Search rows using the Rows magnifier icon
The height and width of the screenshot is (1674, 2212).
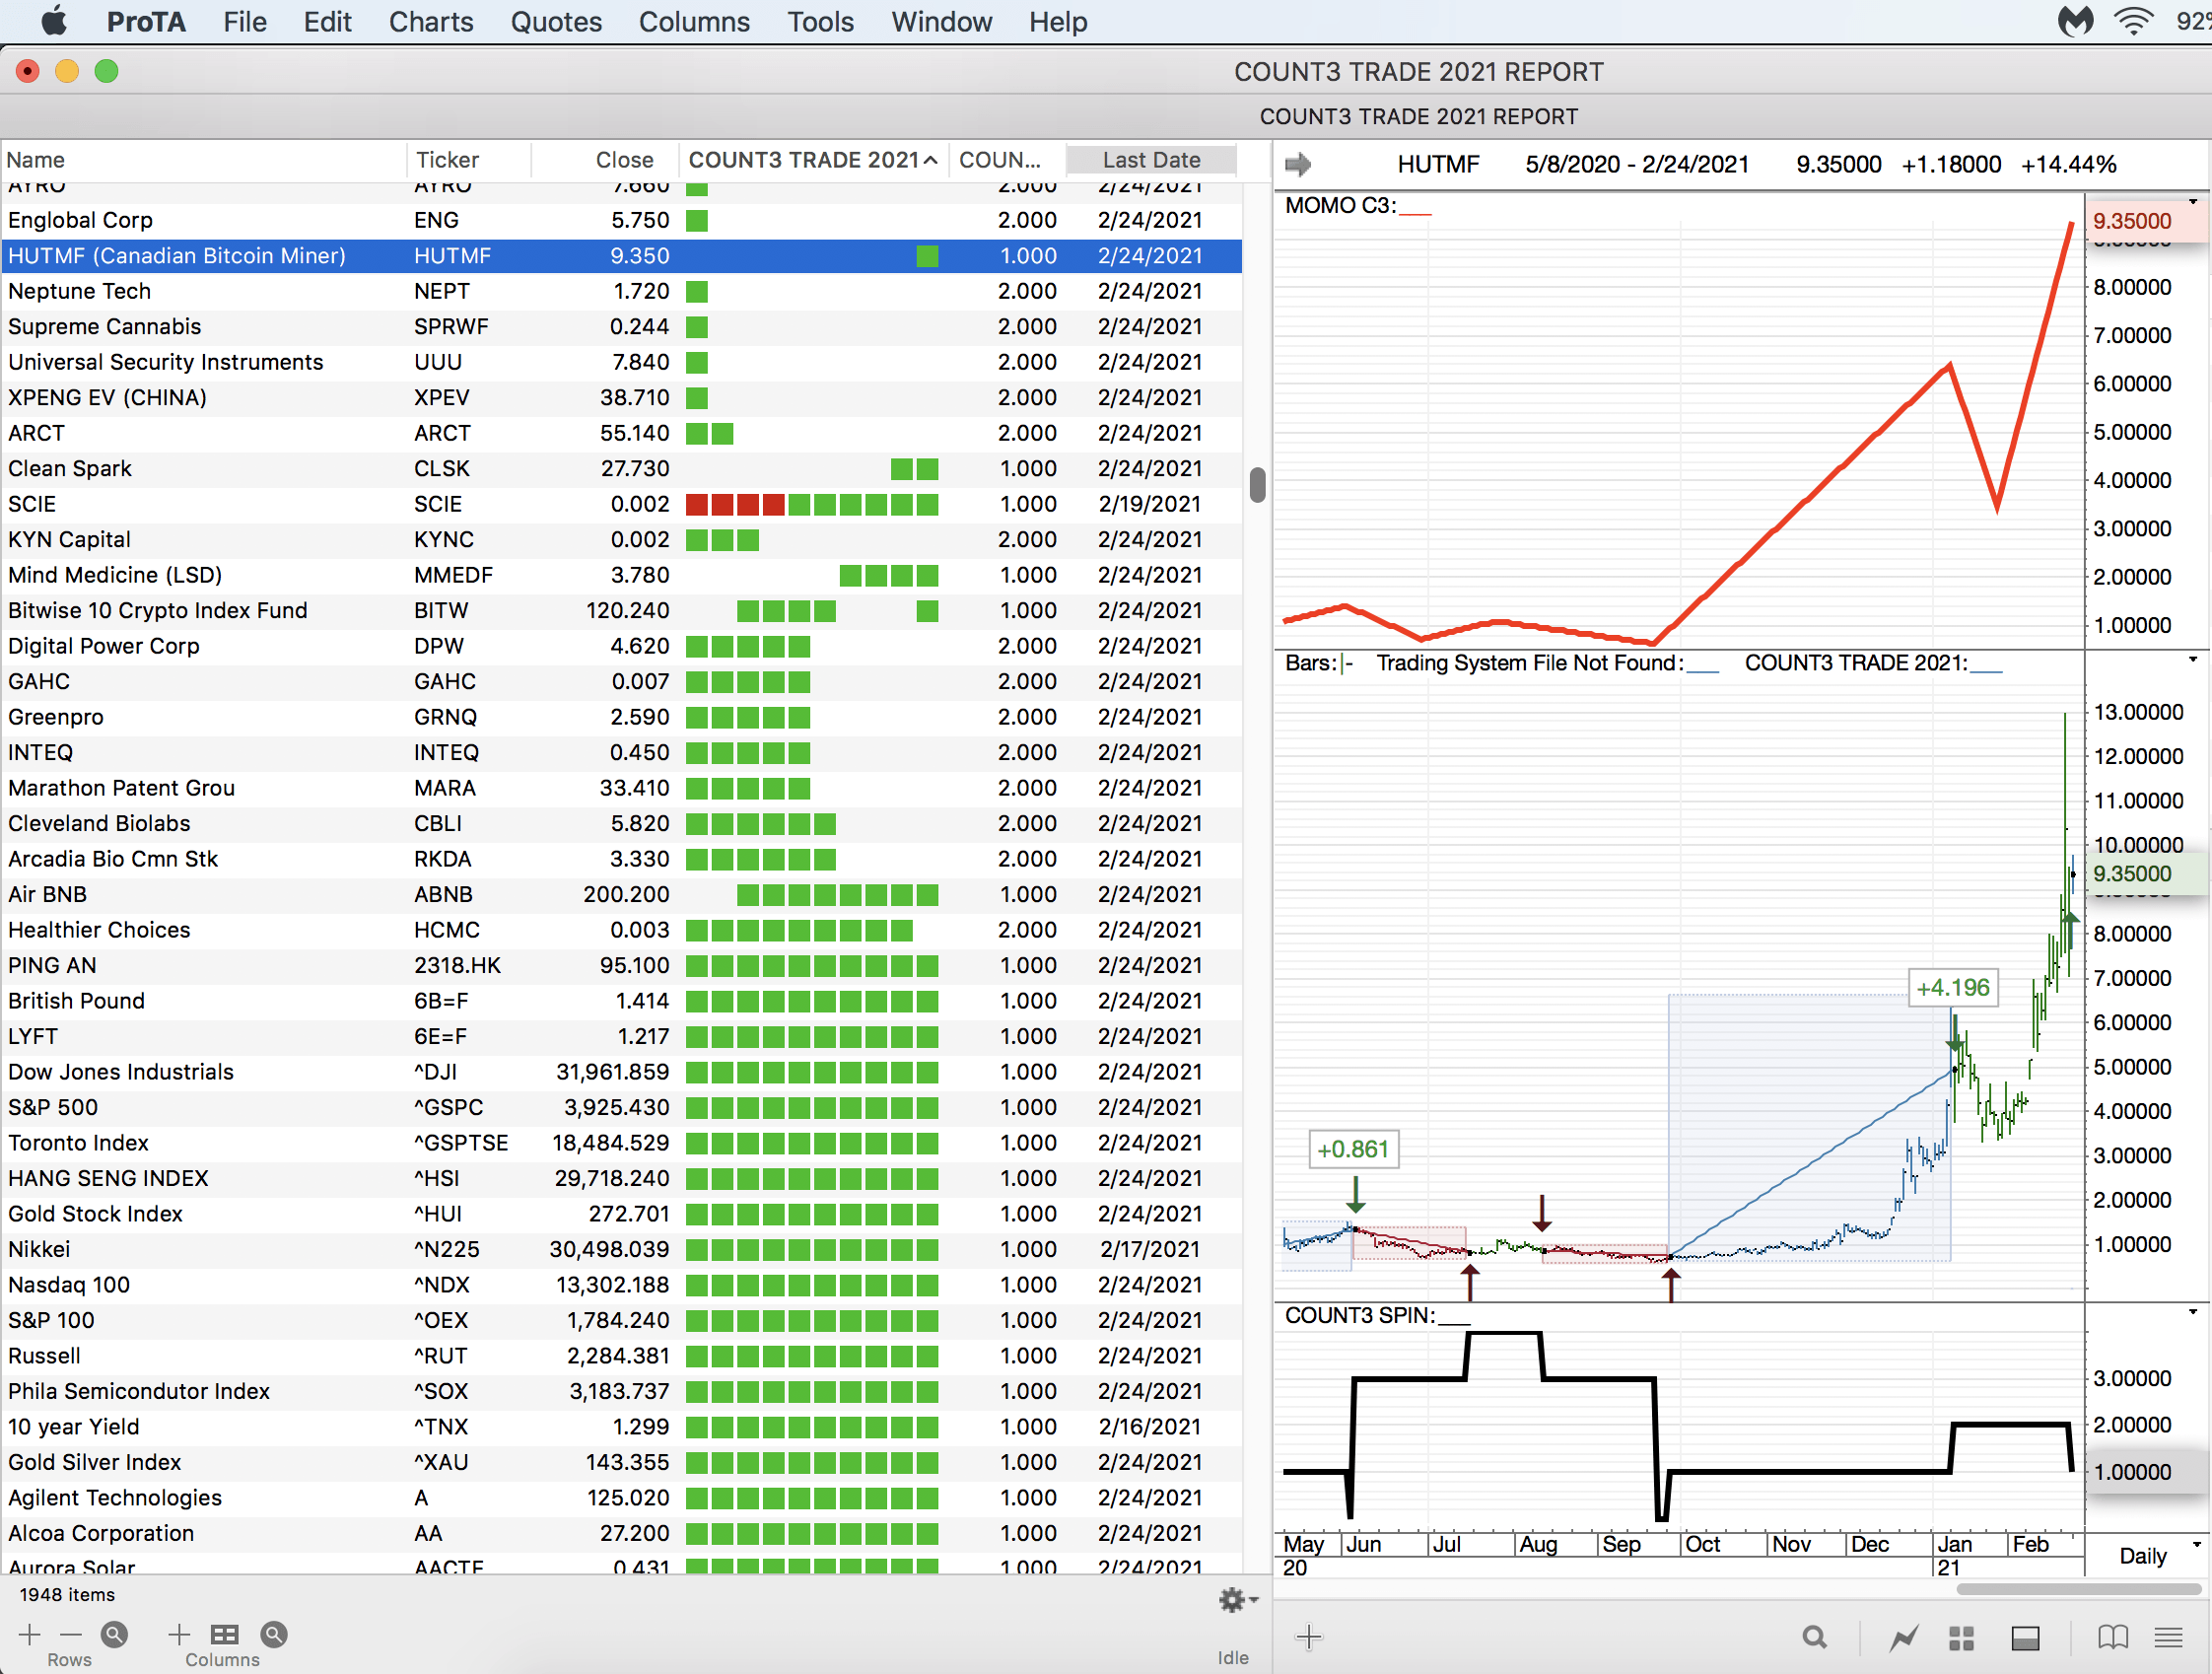114,1634
